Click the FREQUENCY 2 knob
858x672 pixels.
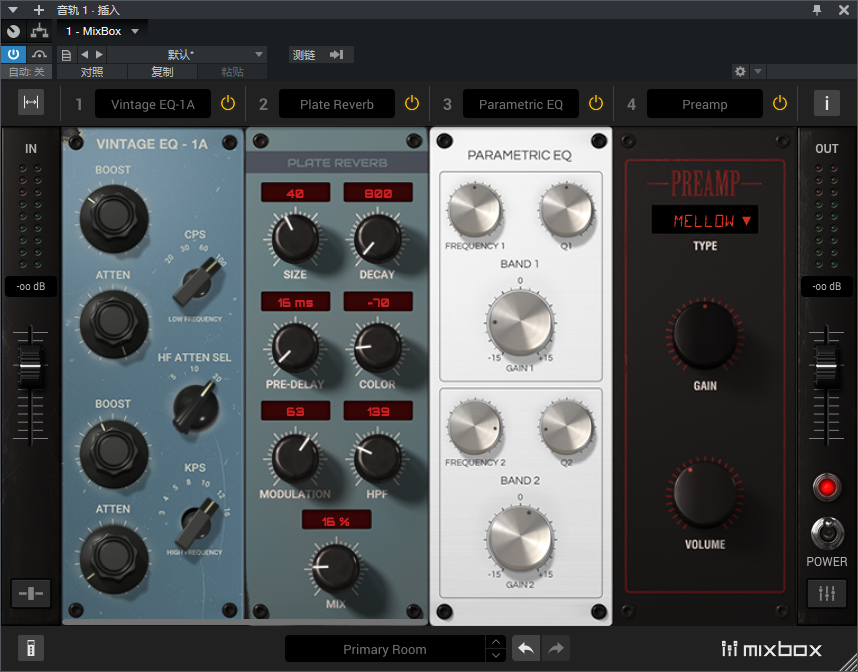point(474,427)
